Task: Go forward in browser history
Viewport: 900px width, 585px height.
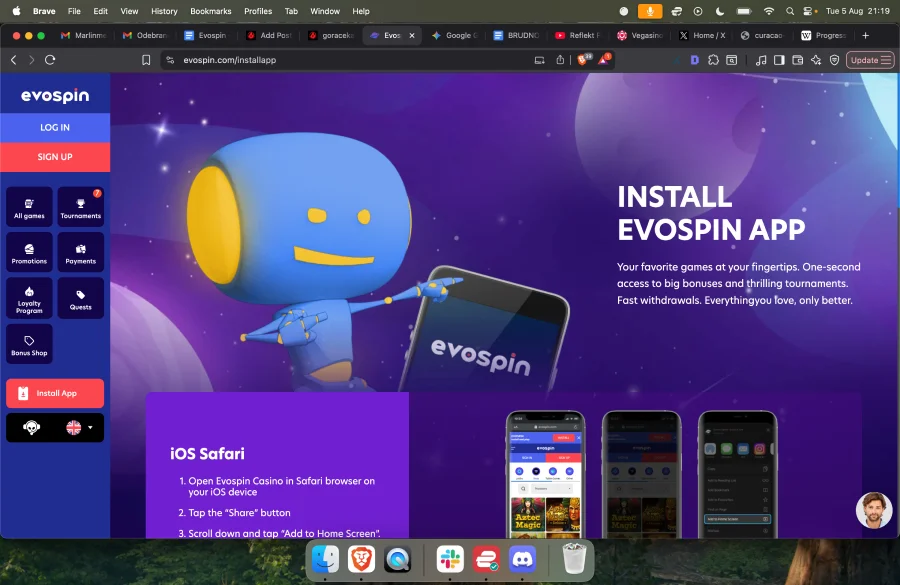Action: (32, 60)
